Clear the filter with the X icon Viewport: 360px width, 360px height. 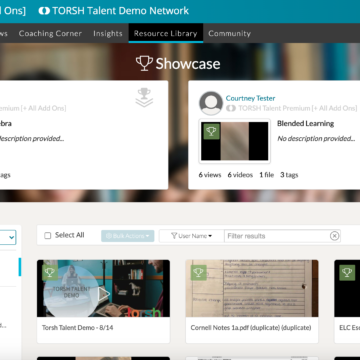334,236
